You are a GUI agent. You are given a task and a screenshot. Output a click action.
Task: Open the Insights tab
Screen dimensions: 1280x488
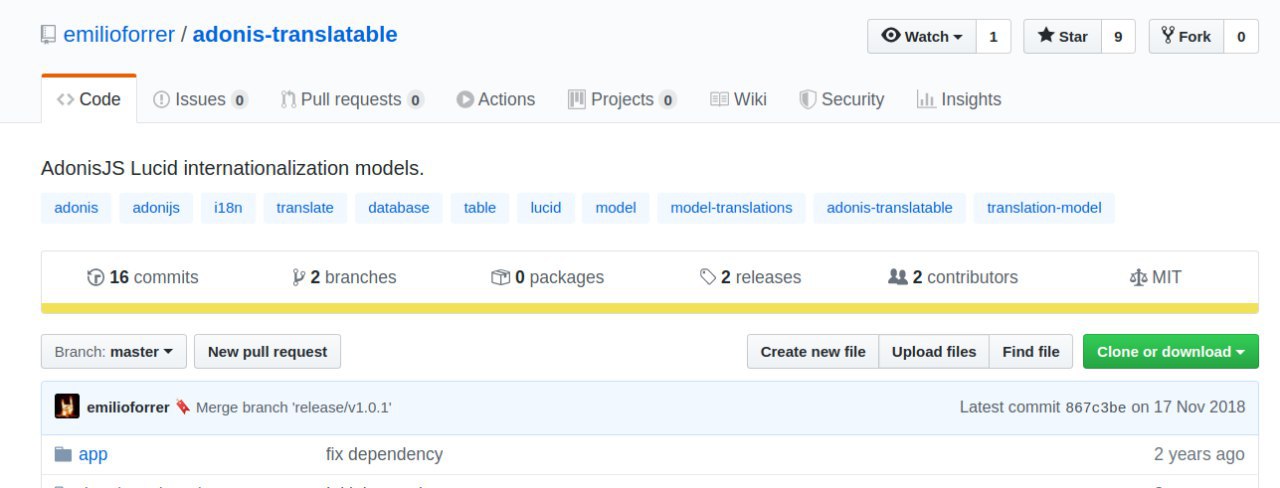[x=959, y=99]
